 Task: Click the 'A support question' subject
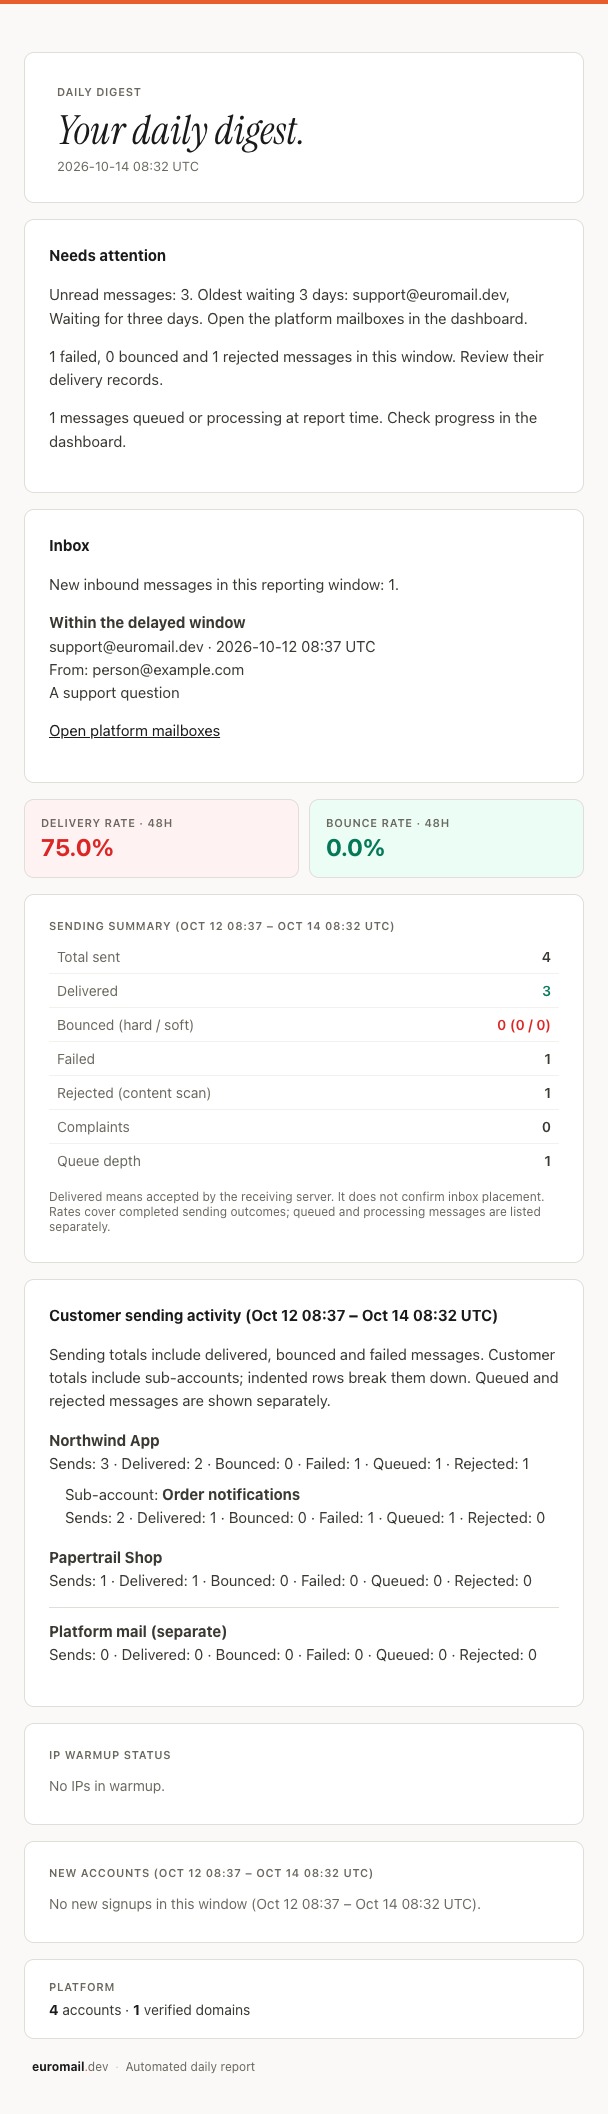coord(114,693)
